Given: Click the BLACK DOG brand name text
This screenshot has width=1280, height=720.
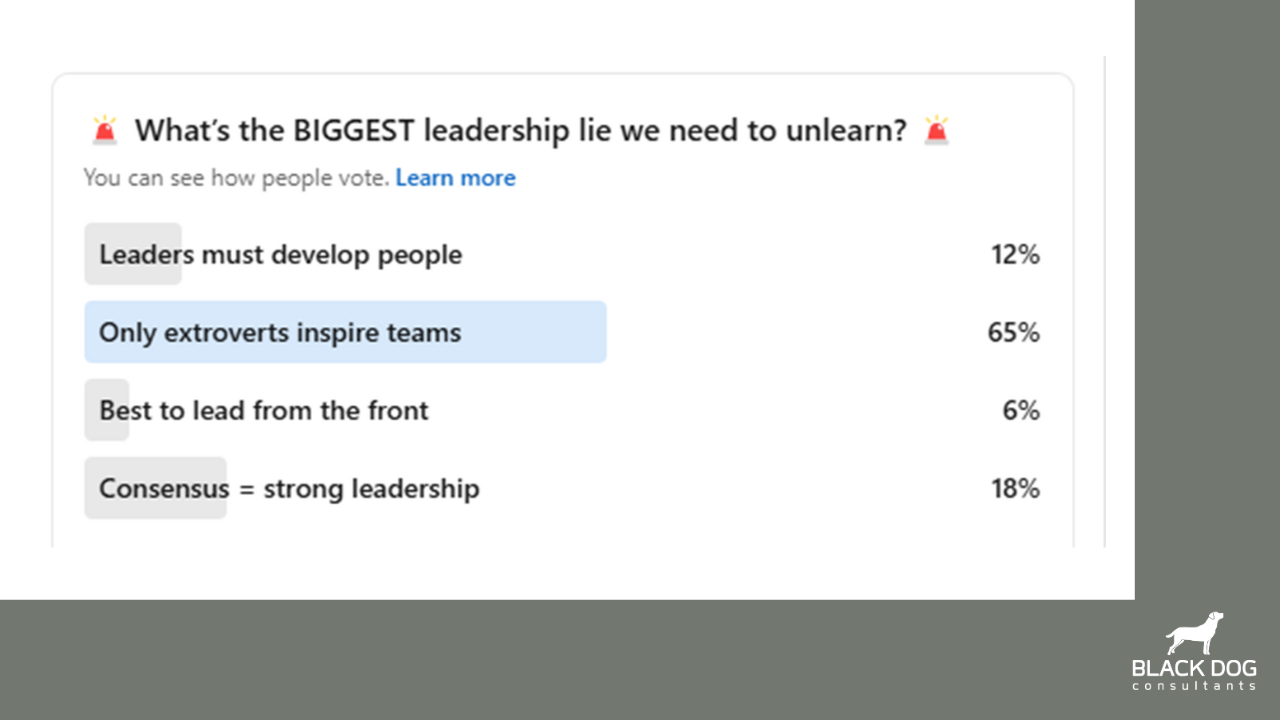Looking at the screenshot, I should click(1194, 668).
